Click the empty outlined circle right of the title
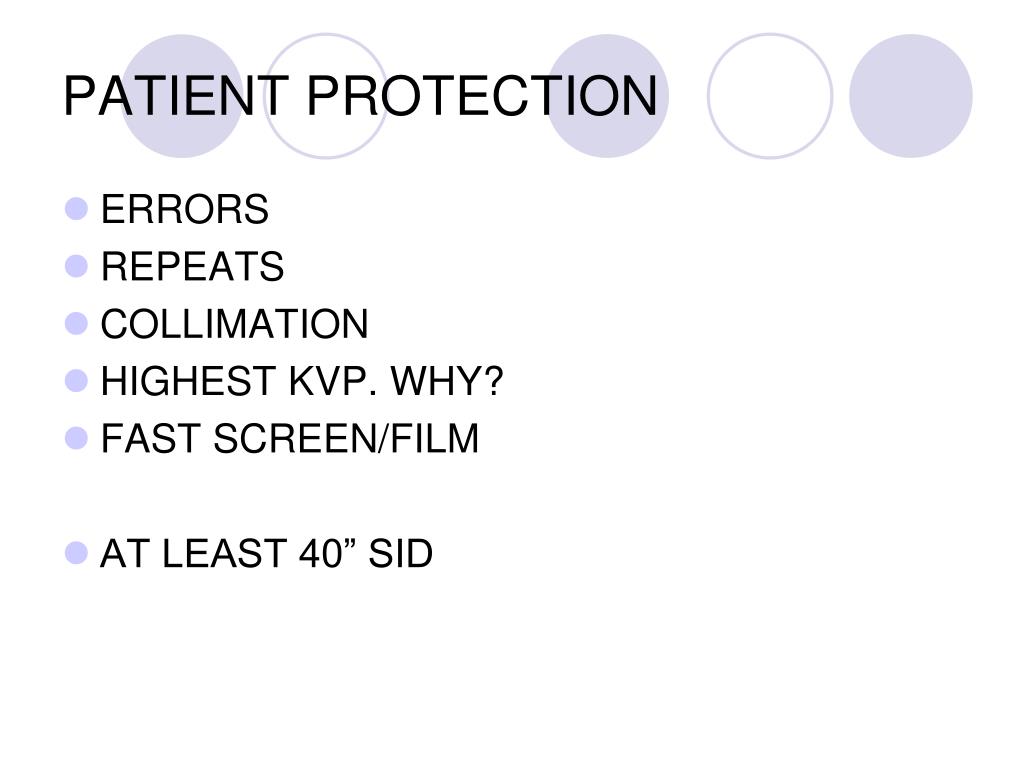 pos(770,96)
